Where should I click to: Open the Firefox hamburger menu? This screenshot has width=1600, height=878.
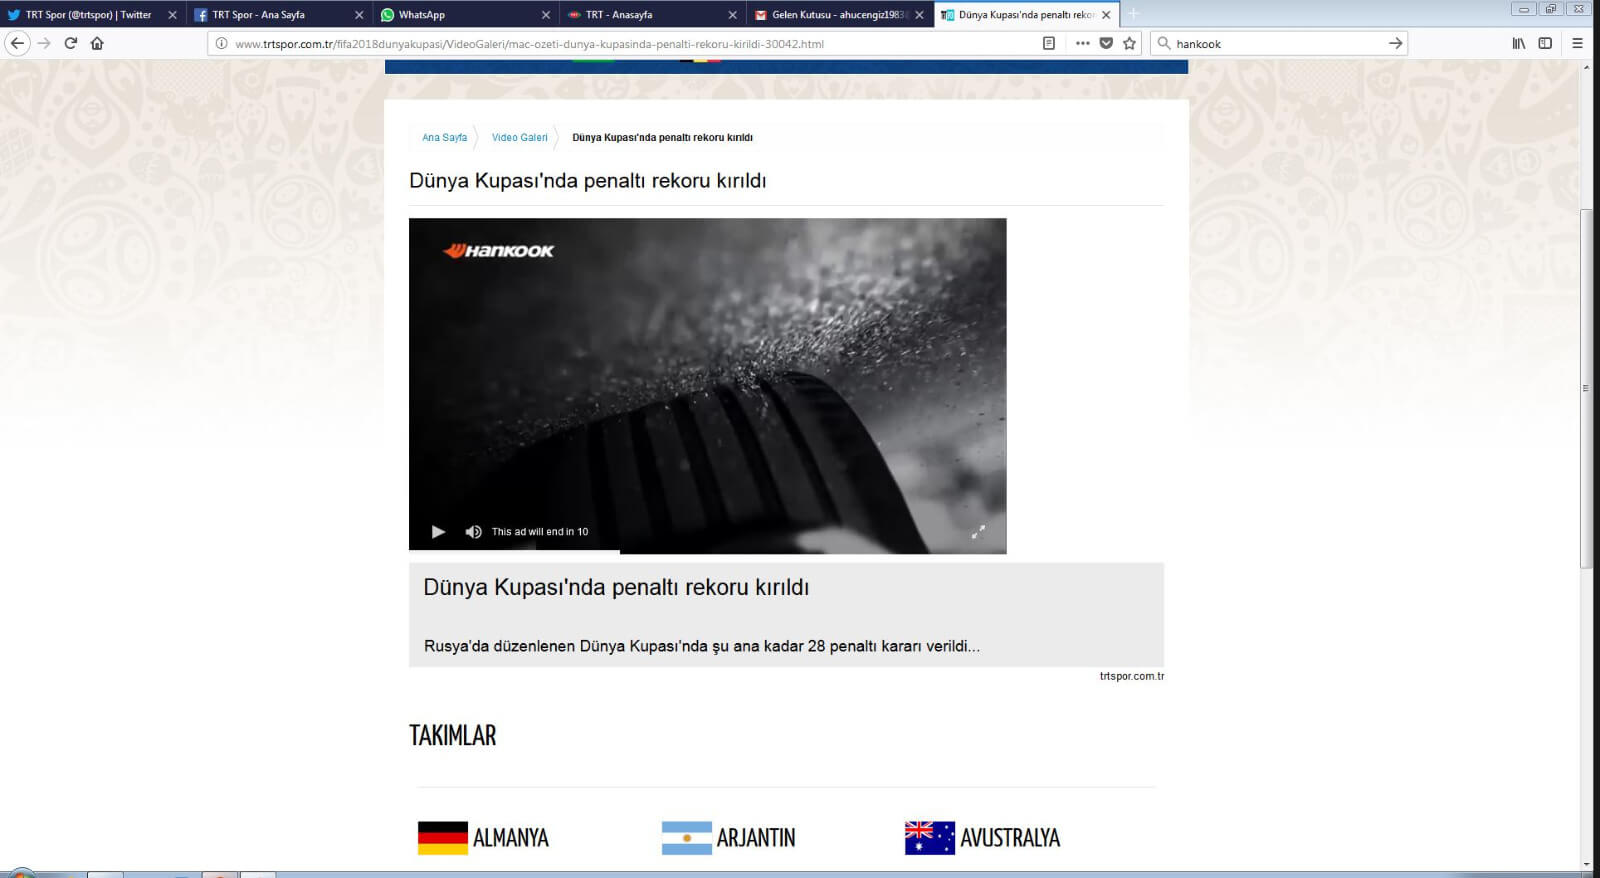click(1578, 43)
